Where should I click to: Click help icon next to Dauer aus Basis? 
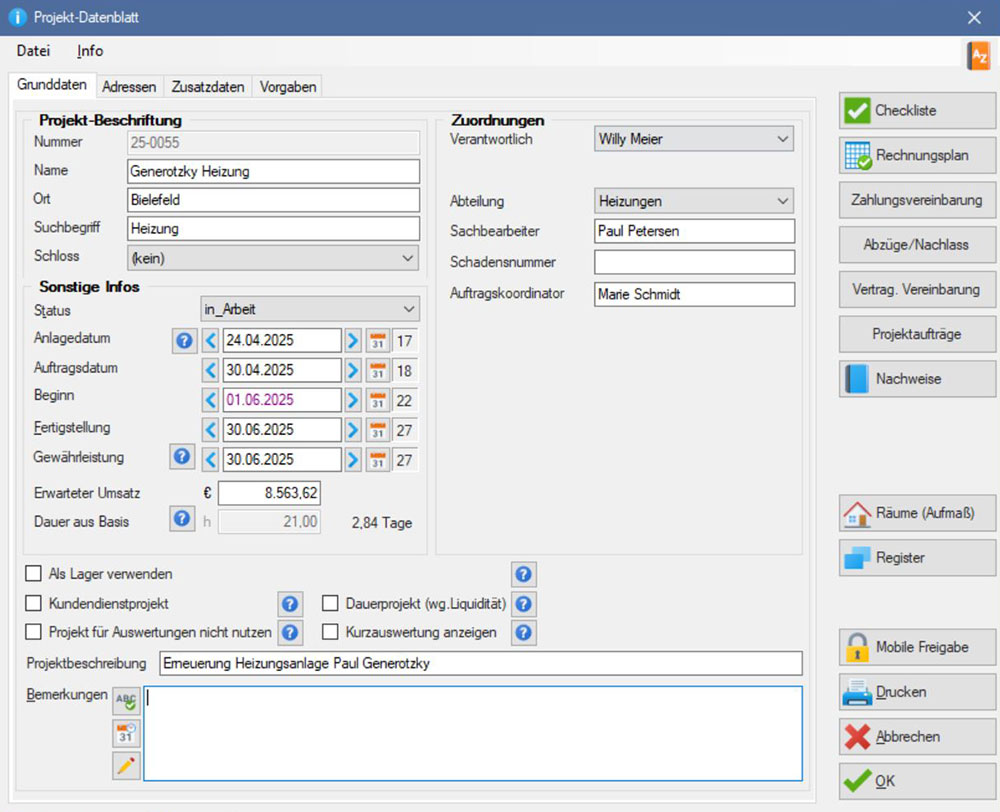(x=183, y=520)
